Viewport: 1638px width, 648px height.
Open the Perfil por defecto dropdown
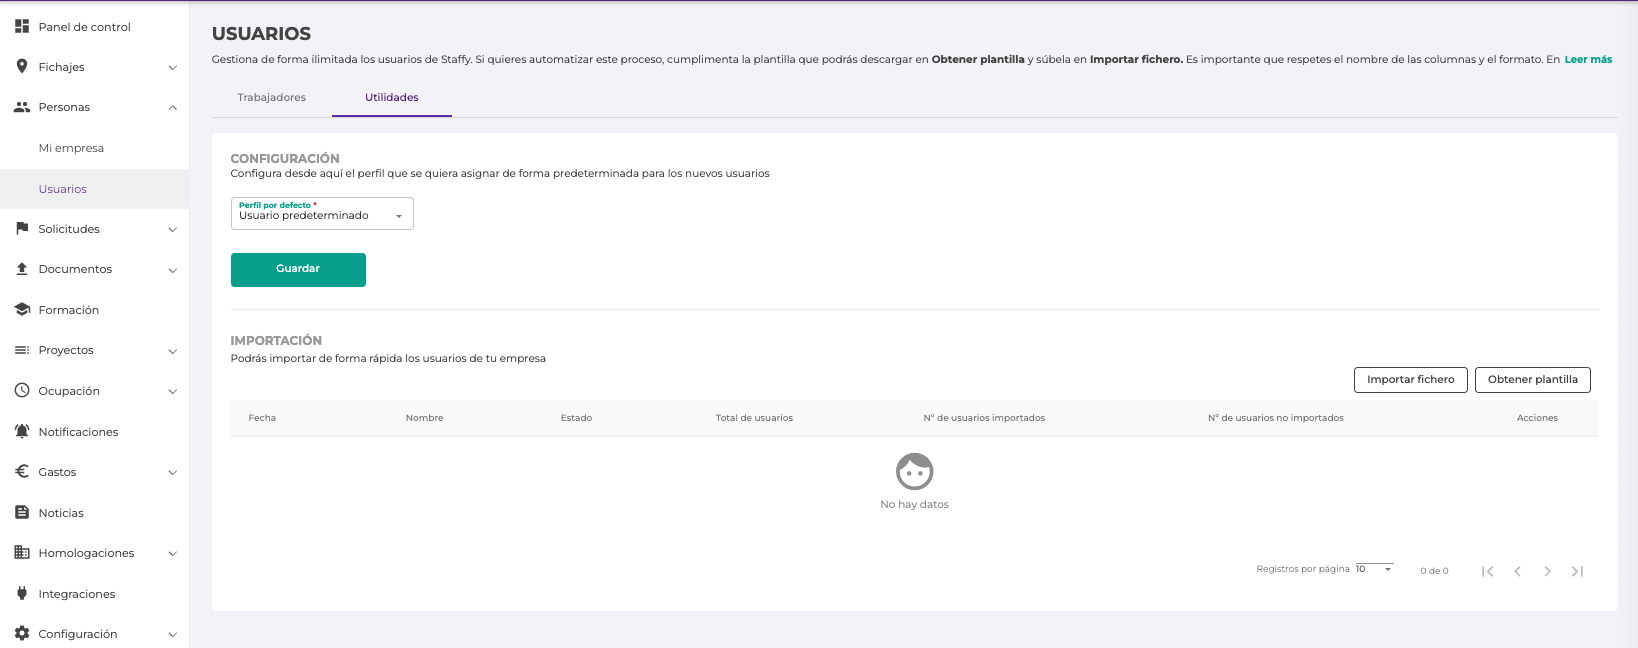tap(322, 214)
